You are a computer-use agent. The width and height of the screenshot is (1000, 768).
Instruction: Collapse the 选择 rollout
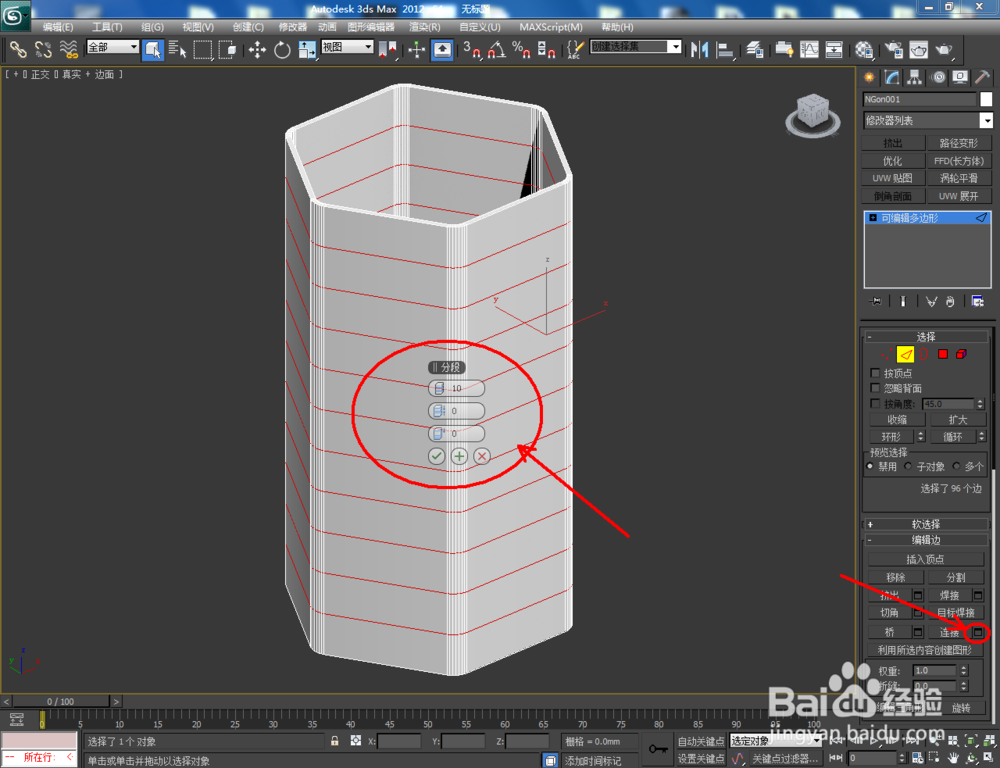click(925, 336)
